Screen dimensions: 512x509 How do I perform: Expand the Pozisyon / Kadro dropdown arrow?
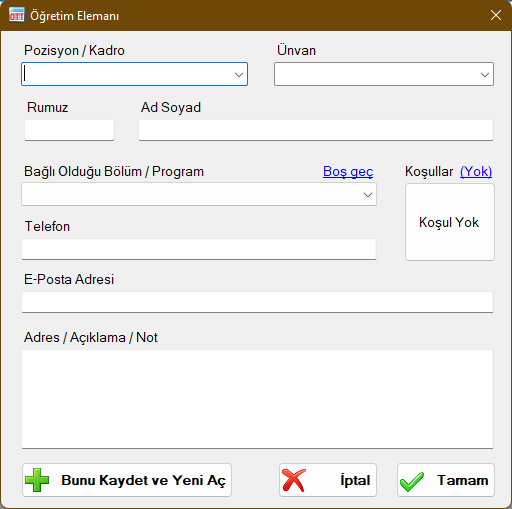click(239, 74)
